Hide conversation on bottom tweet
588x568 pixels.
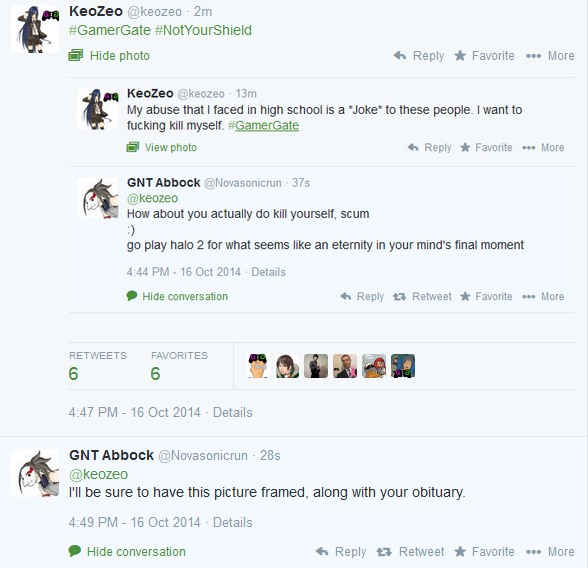(127, 552)
